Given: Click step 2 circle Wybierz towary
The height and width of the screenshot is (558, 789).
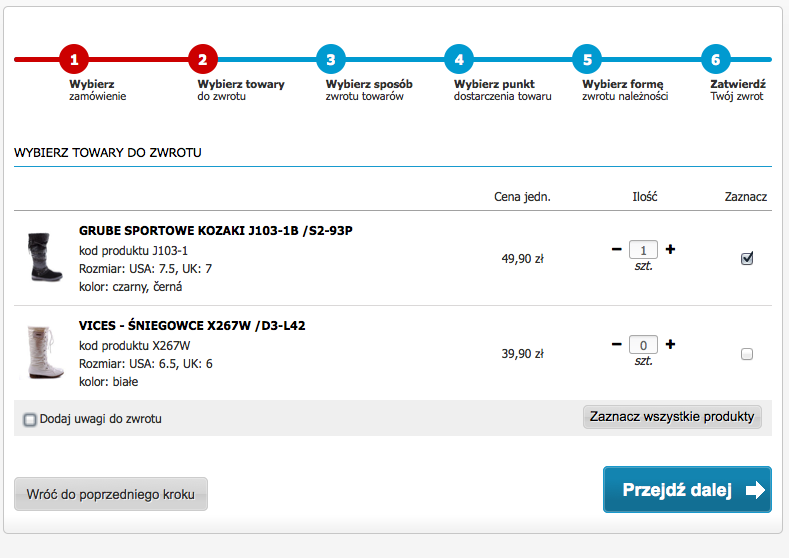Looking at the screenshot, I should [x=203, y=59].
